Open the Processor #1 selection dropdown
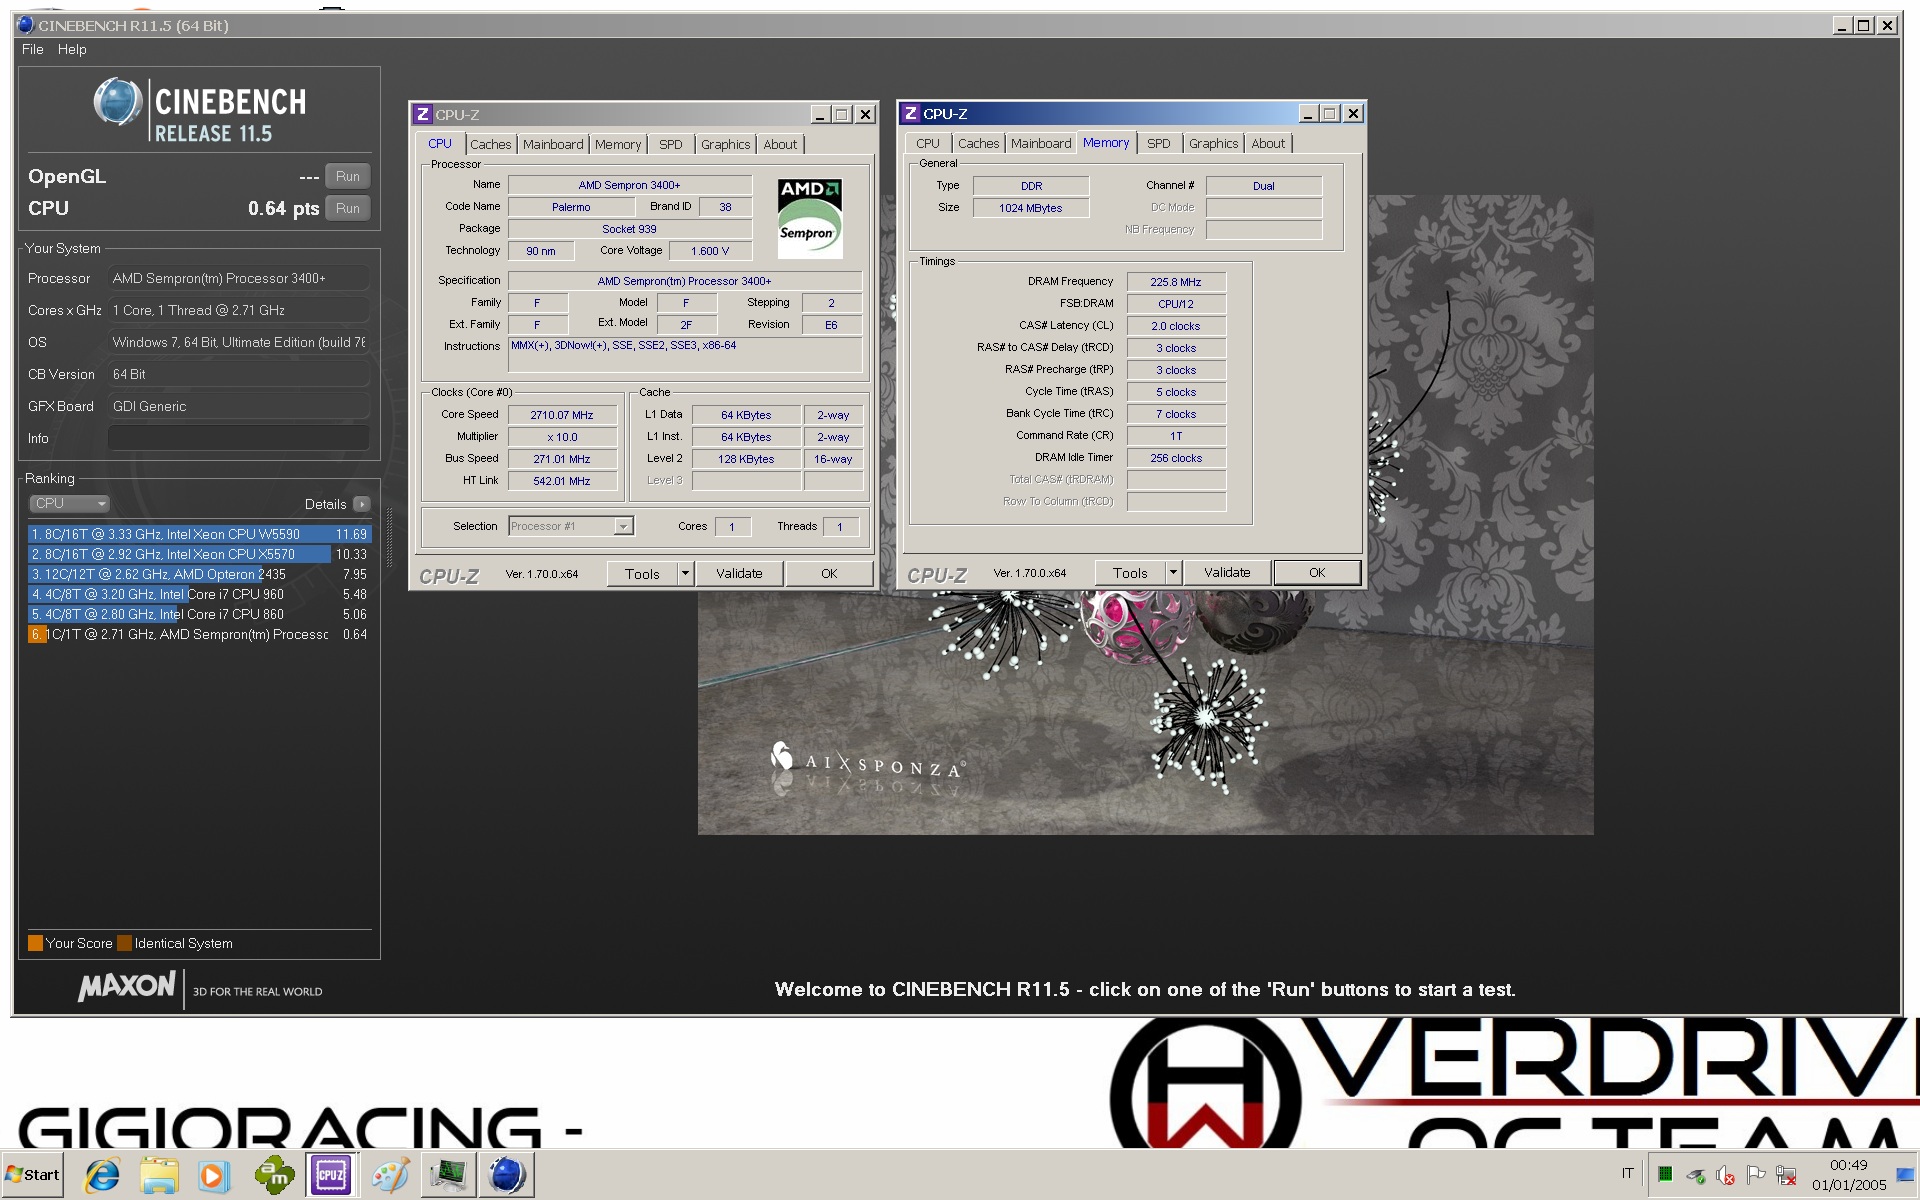This screenshot has width=1920, height=1200. [x=571, y=526]
